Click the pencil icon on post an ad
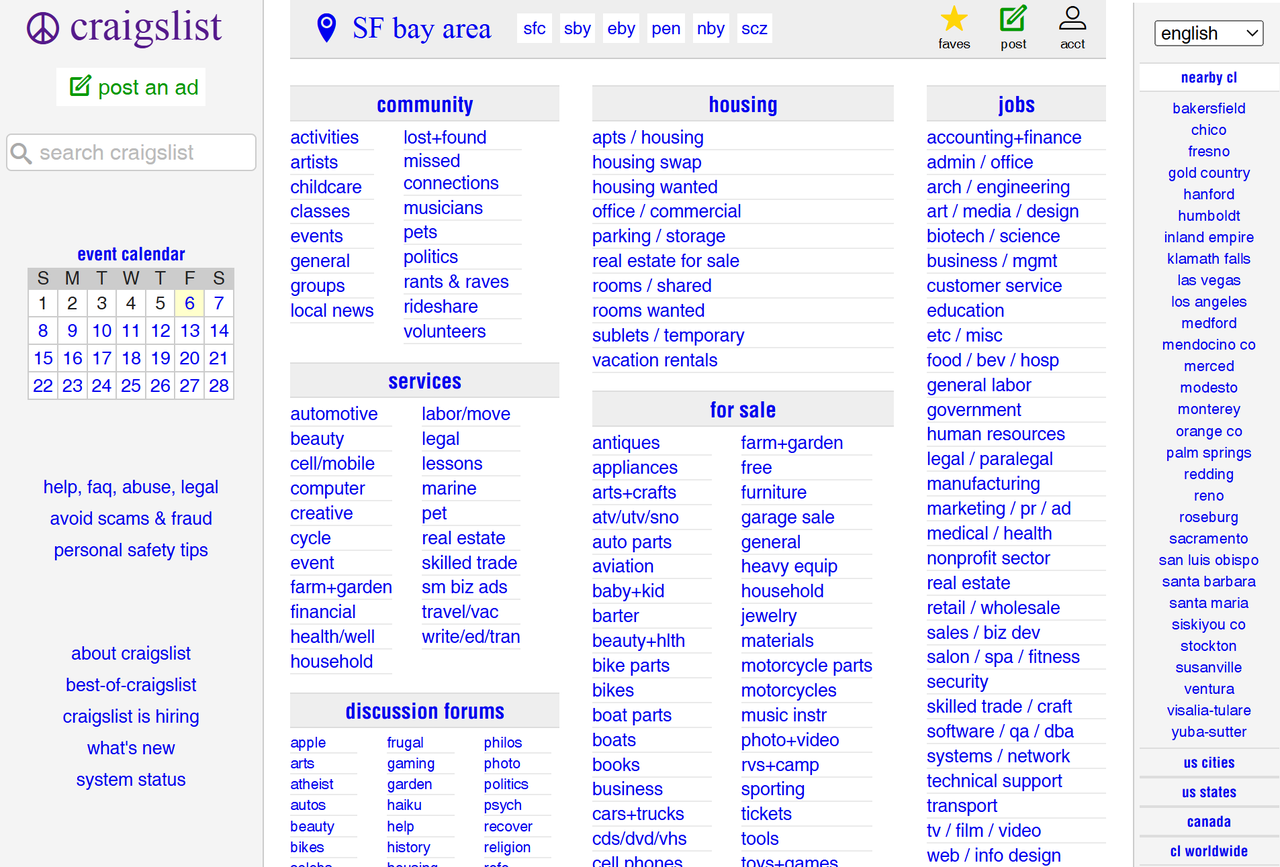Image resolution: width=1280 pixels, height=867 pixels. click(79, 87)
